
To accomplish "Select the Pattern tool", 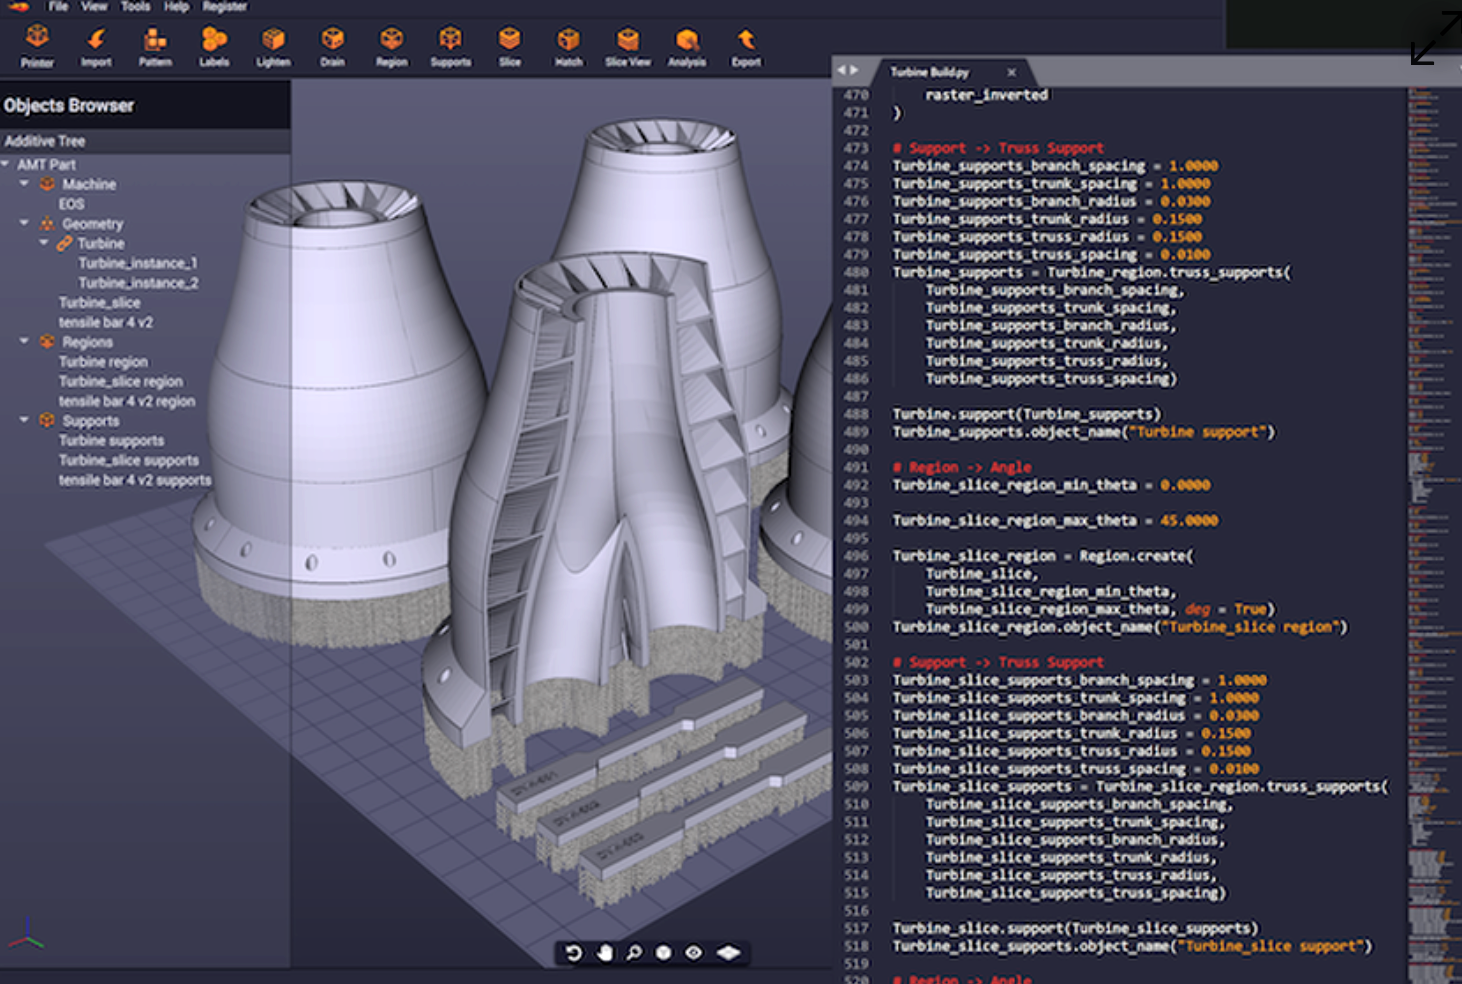I will click(x=155, y=46).
